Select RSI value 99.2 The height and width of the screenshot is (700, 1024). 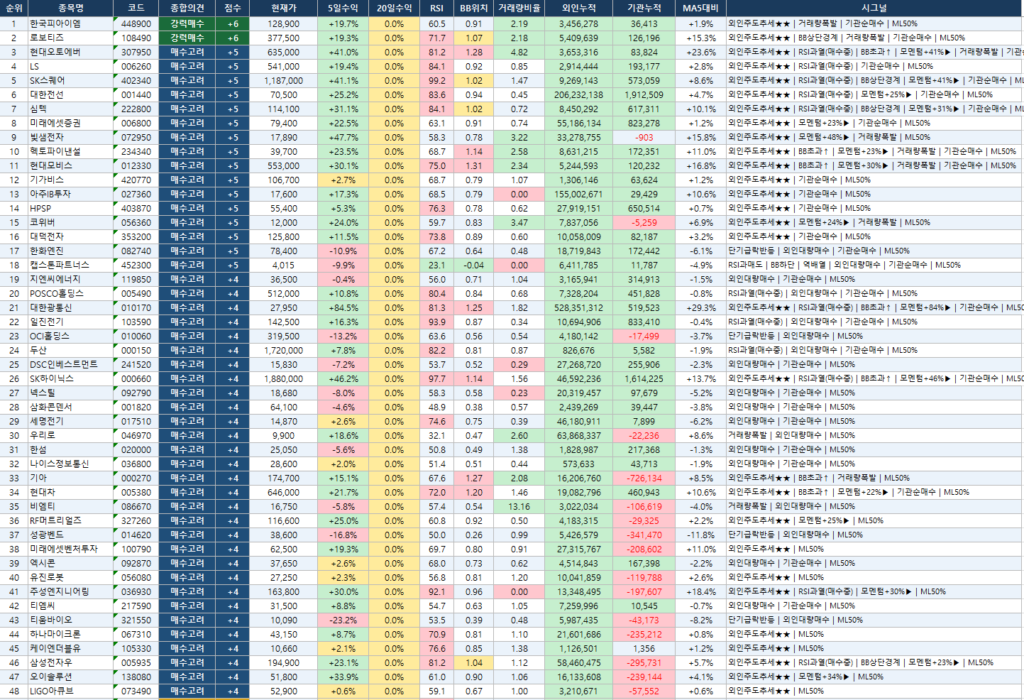click(x=436, y=80)
